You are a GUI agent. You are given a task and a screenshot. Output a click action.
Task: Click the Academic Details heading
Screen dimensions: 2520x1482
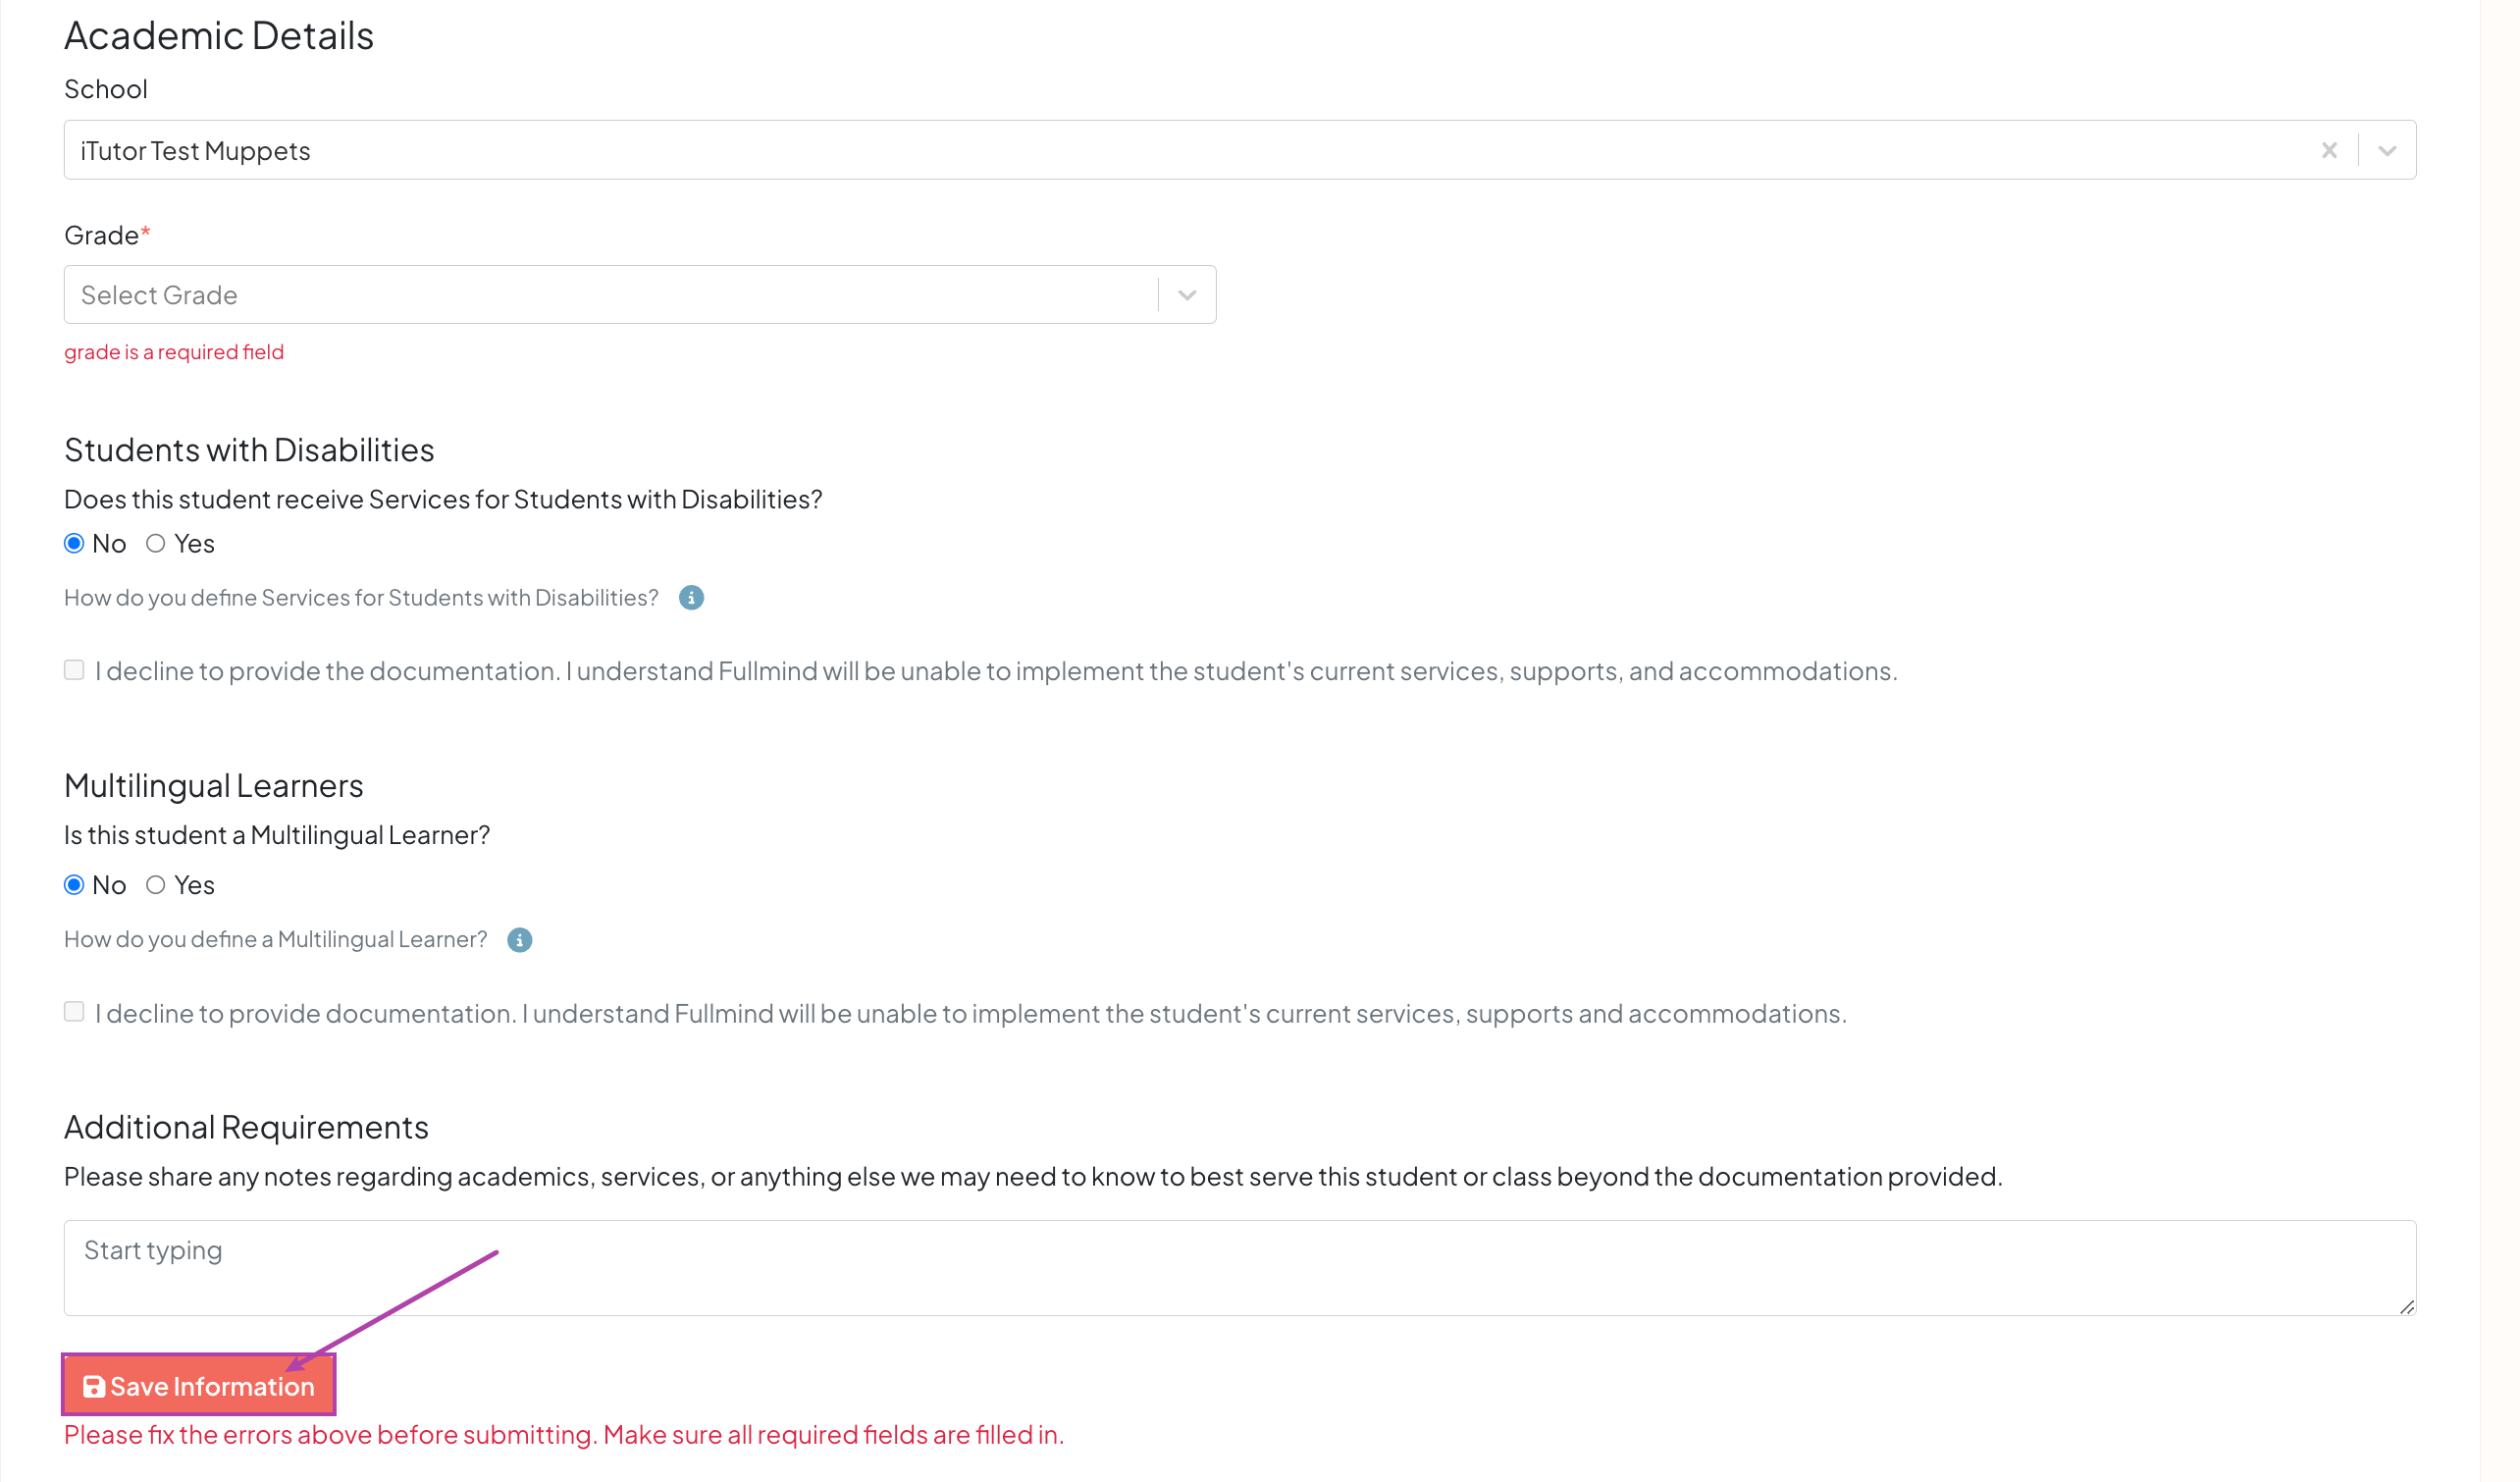(x=219, y=36)
